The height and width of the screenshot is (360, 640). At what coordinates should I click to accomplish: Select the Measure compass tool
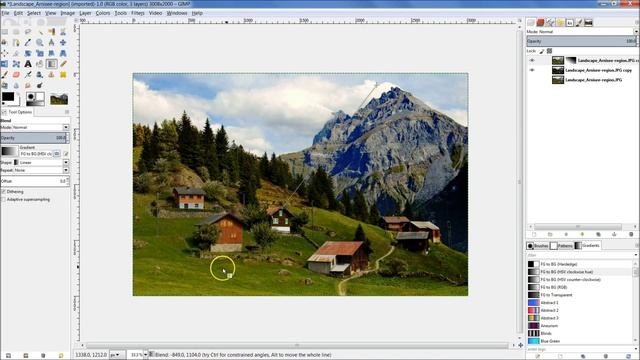coord(51,42)
